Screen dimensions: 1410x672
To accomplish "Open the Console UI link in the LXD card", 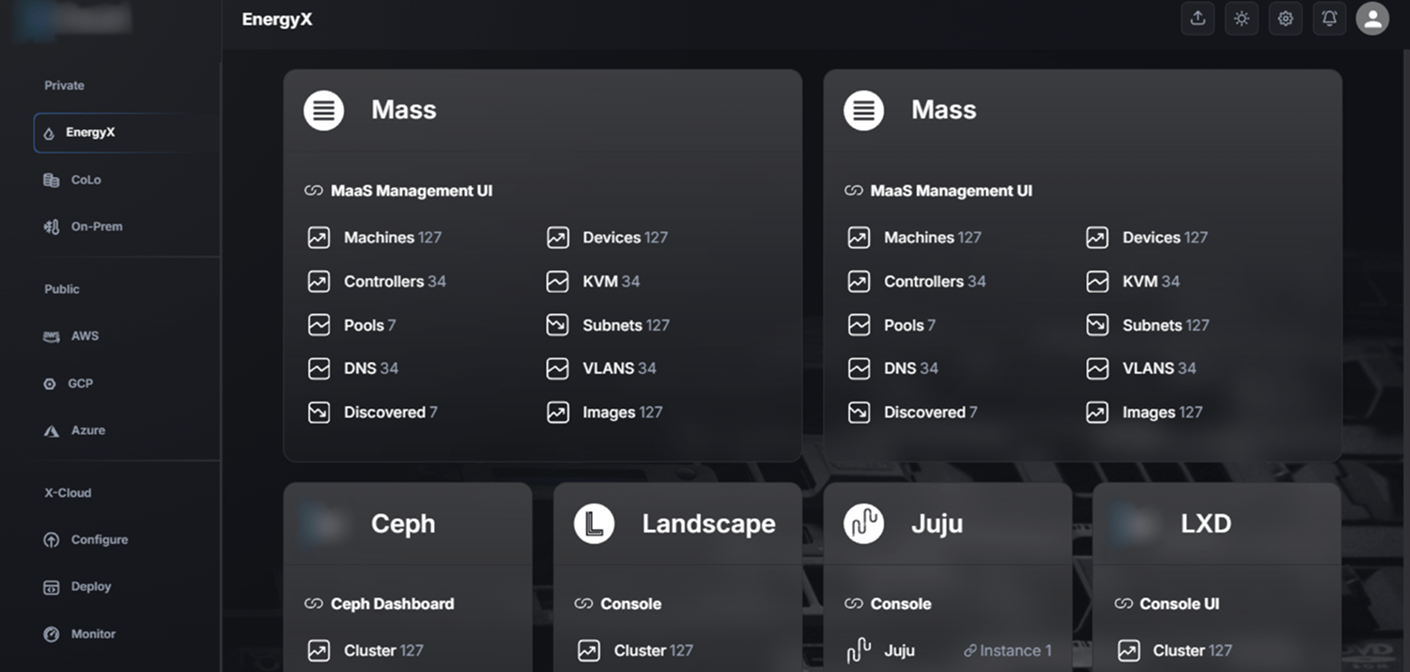I will pyautogui.click(x=1167, y=604).
